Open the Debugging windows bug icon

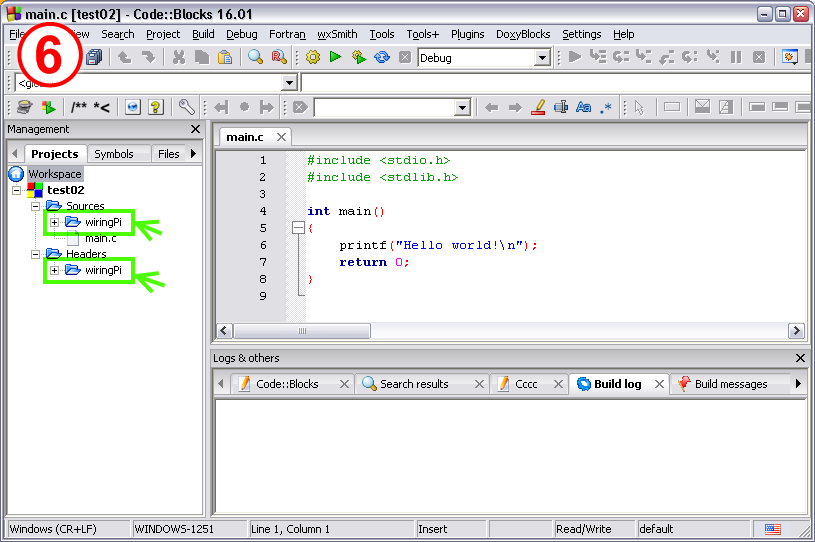point(790,57)
